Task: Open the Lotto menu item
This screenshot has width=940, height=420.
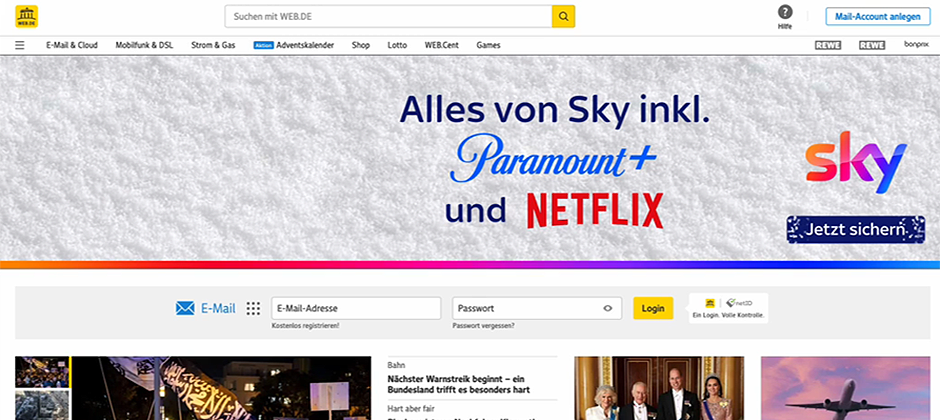Action: coord(397,45)
